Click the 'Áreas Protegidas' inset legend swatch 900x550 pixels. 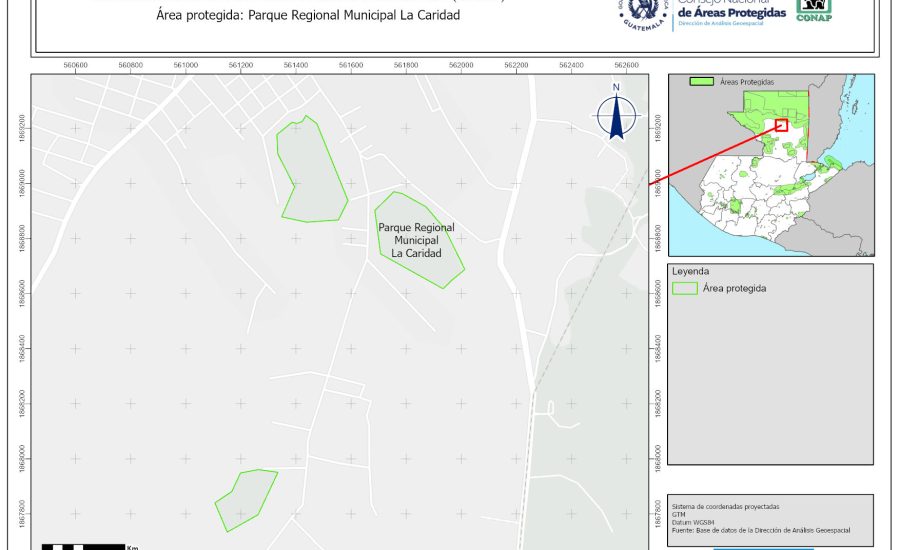pos(703,81)
